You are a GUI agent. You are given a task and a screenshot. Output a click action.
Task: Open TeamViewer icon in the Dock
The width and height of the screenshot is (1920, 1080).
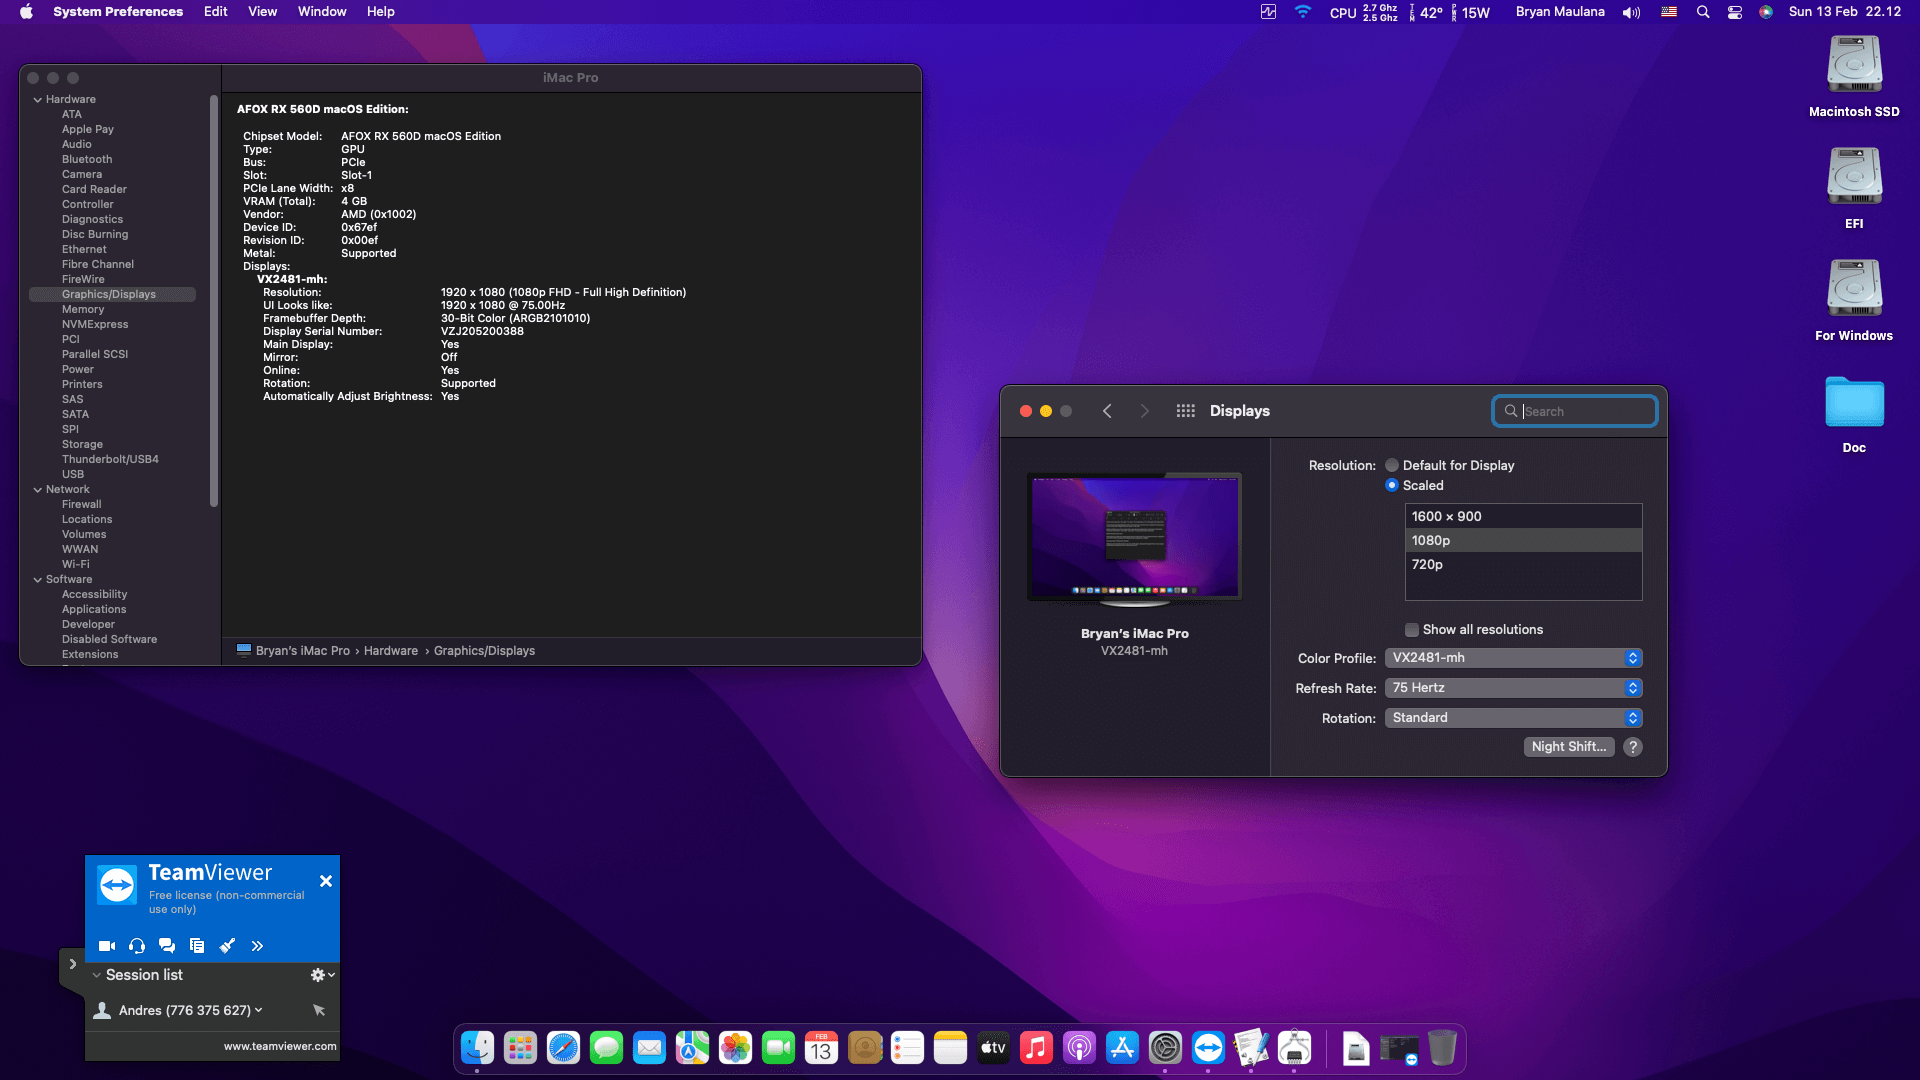(1208, 1048)
